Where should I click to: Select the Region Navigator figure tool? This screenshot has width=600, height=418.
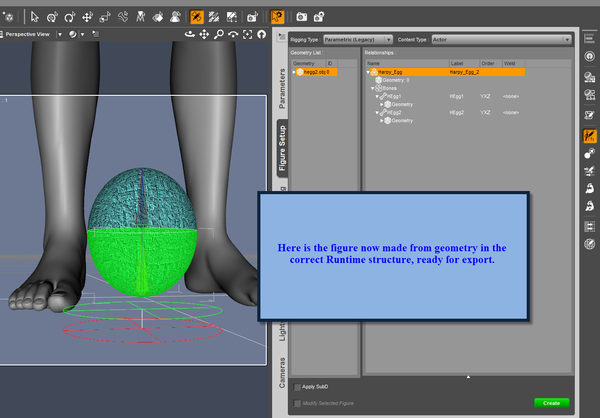tap(175, 17)
